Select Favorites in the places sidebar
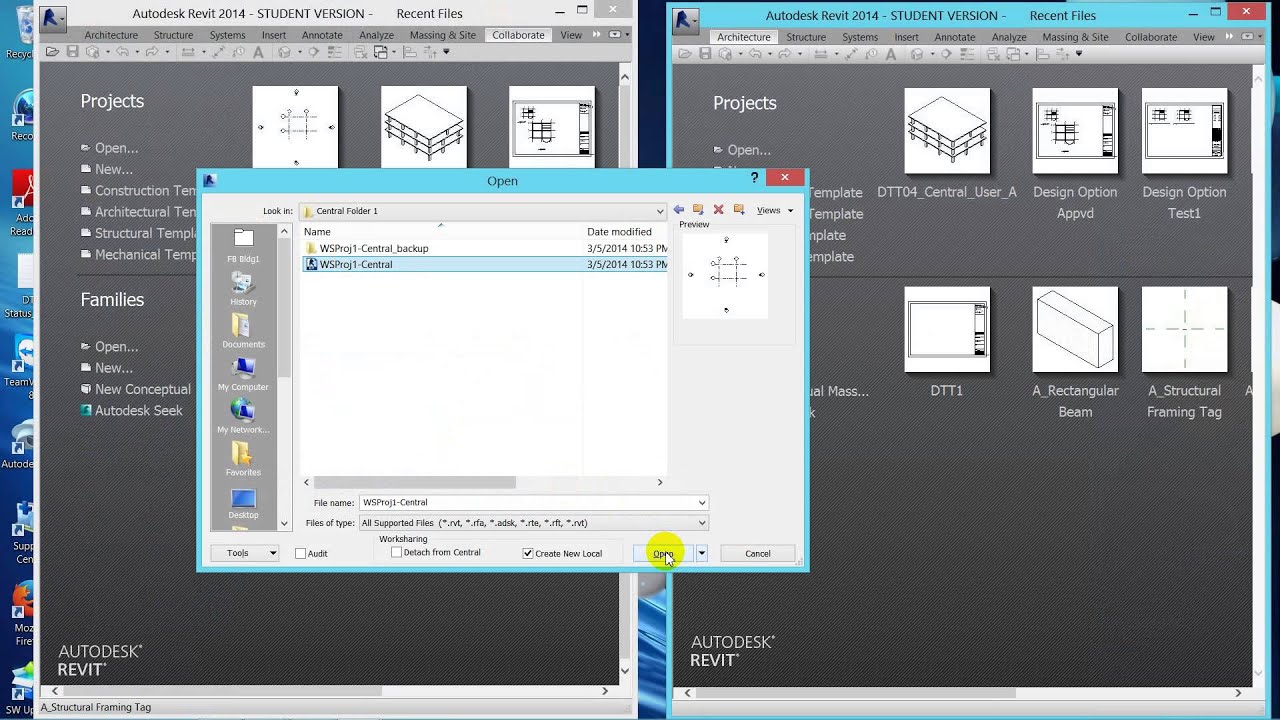Image resolution: width=1280 pixels, height=720 pixels. [x=243, y=459]
